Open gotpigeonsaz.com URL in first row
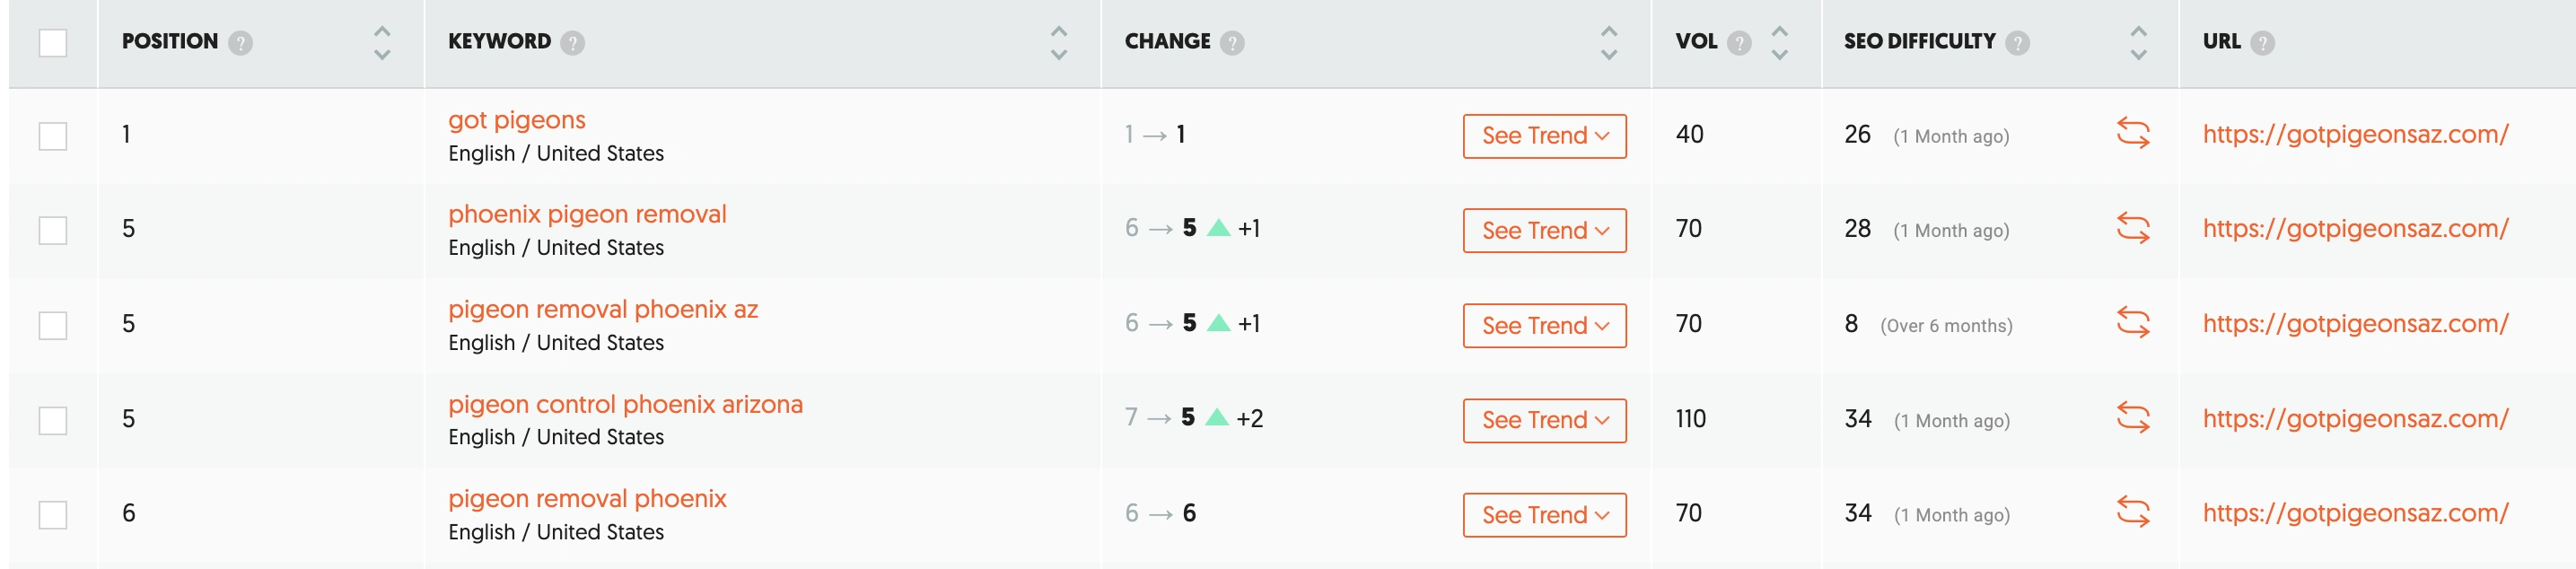2576x569 pixels. tap(2355, 134)
